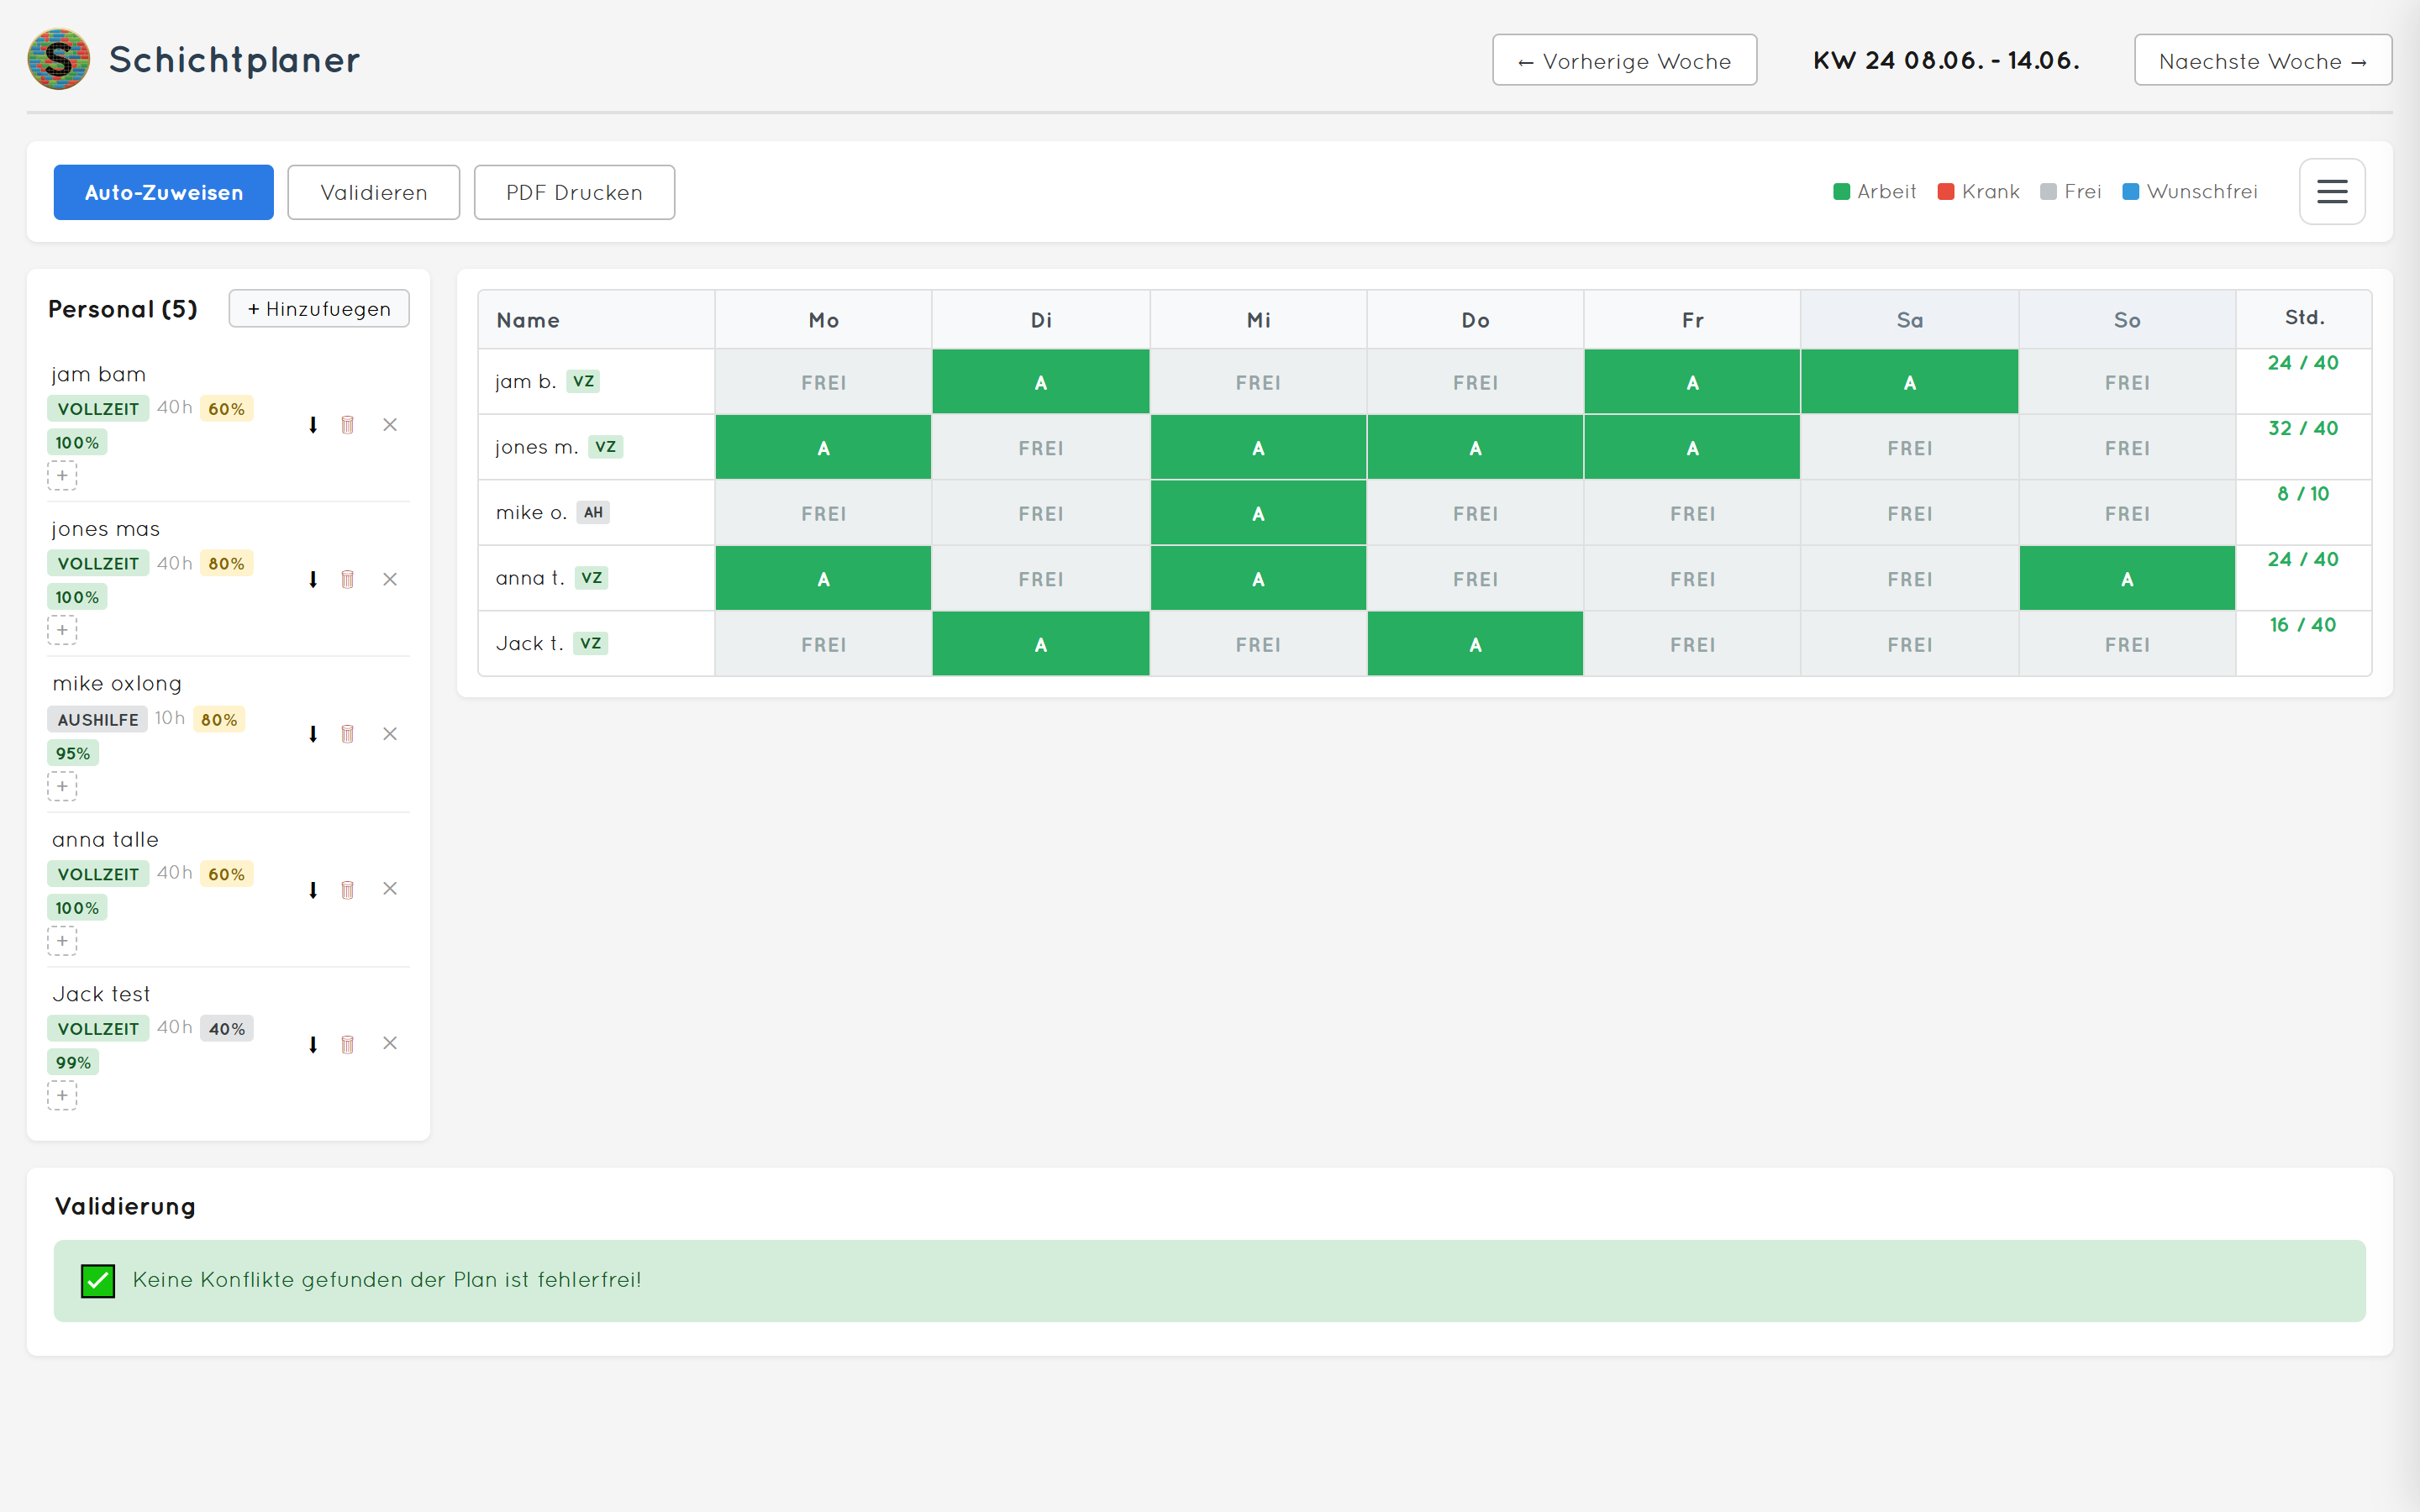The image size is (2420, 1512).
Task: Click red Krank legend swatch
Action: point(1946,191)
